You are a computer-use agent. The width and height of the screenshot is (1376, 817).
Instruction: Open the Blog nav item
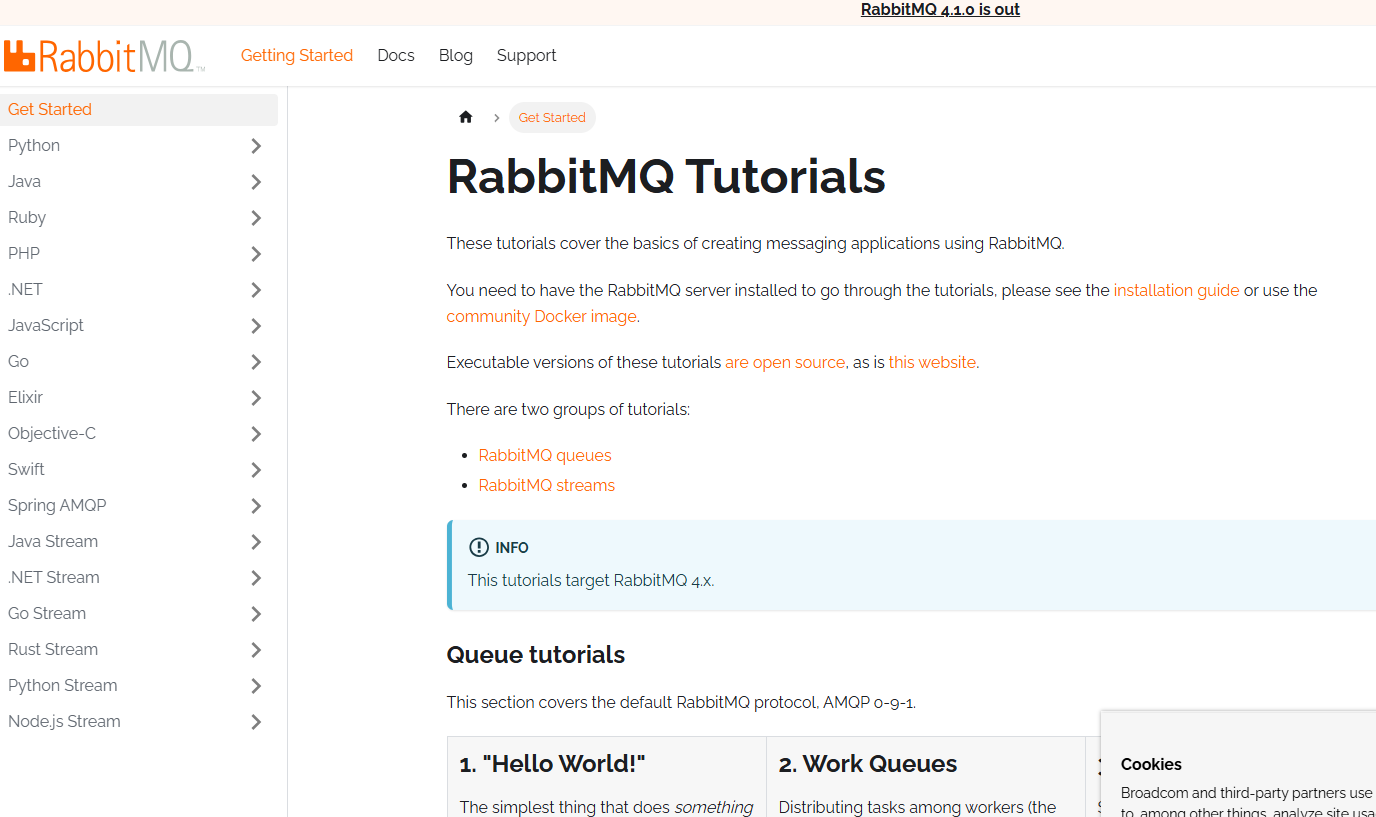click(456, 56)
